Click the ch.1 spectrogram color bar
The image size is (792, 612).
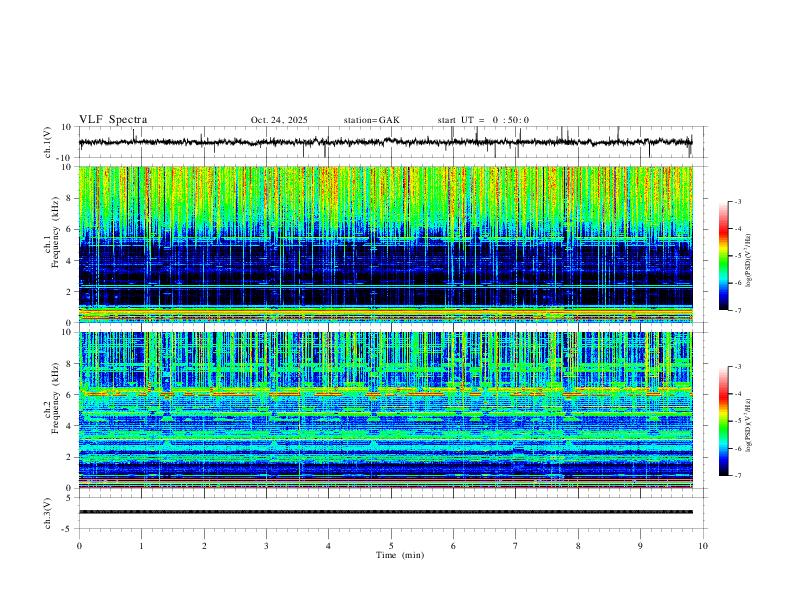(723, 256)
